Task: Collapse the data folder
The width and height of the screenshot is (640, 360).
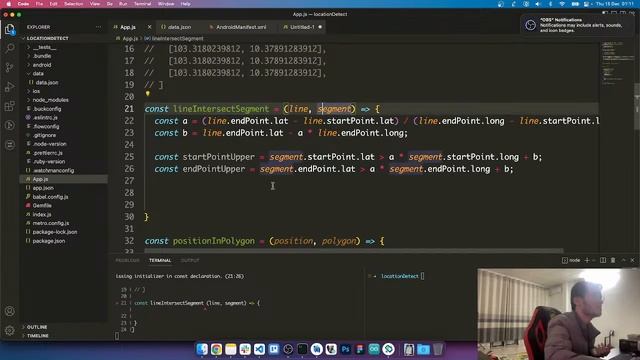Action: [x=38, y=73]
